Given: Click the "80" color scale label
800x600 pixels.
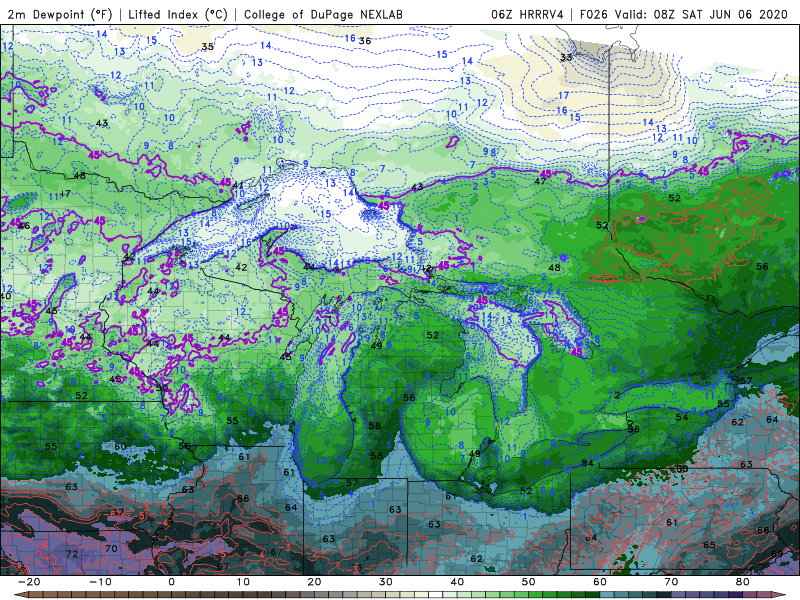Looking at the screenshot, I should pos(743,582).
